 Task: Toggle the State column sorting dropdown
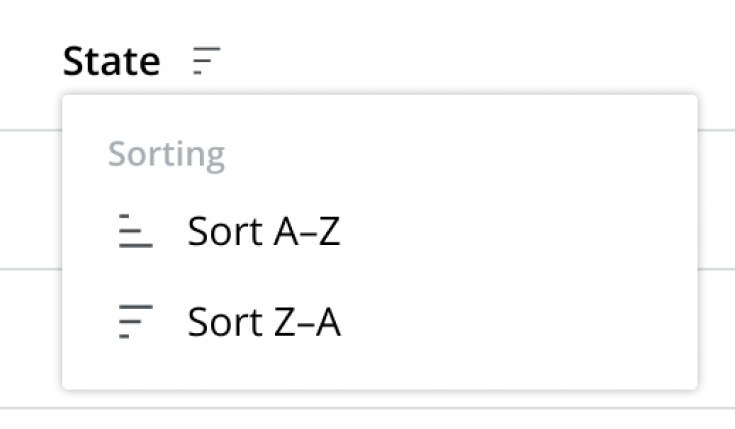tap(206, 60)
